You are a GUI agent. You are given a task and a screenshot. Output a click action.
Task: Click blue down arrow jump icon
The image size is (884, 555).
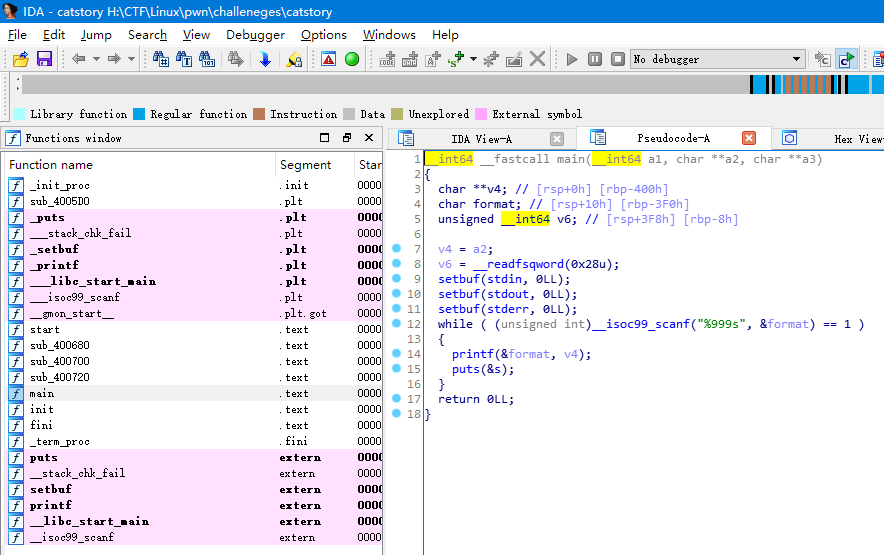pyautogui.click(x=265, y=59)
